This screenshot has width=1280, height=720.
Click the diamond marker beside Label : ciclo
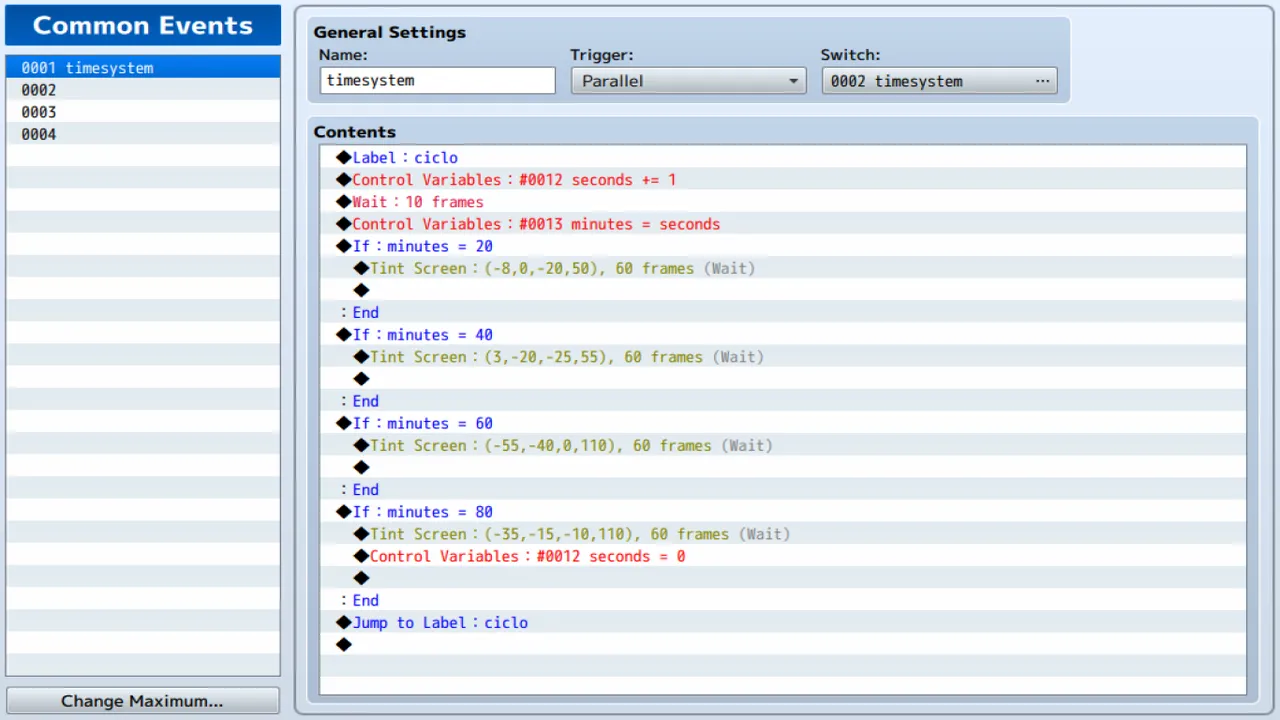tap(344, 157)
